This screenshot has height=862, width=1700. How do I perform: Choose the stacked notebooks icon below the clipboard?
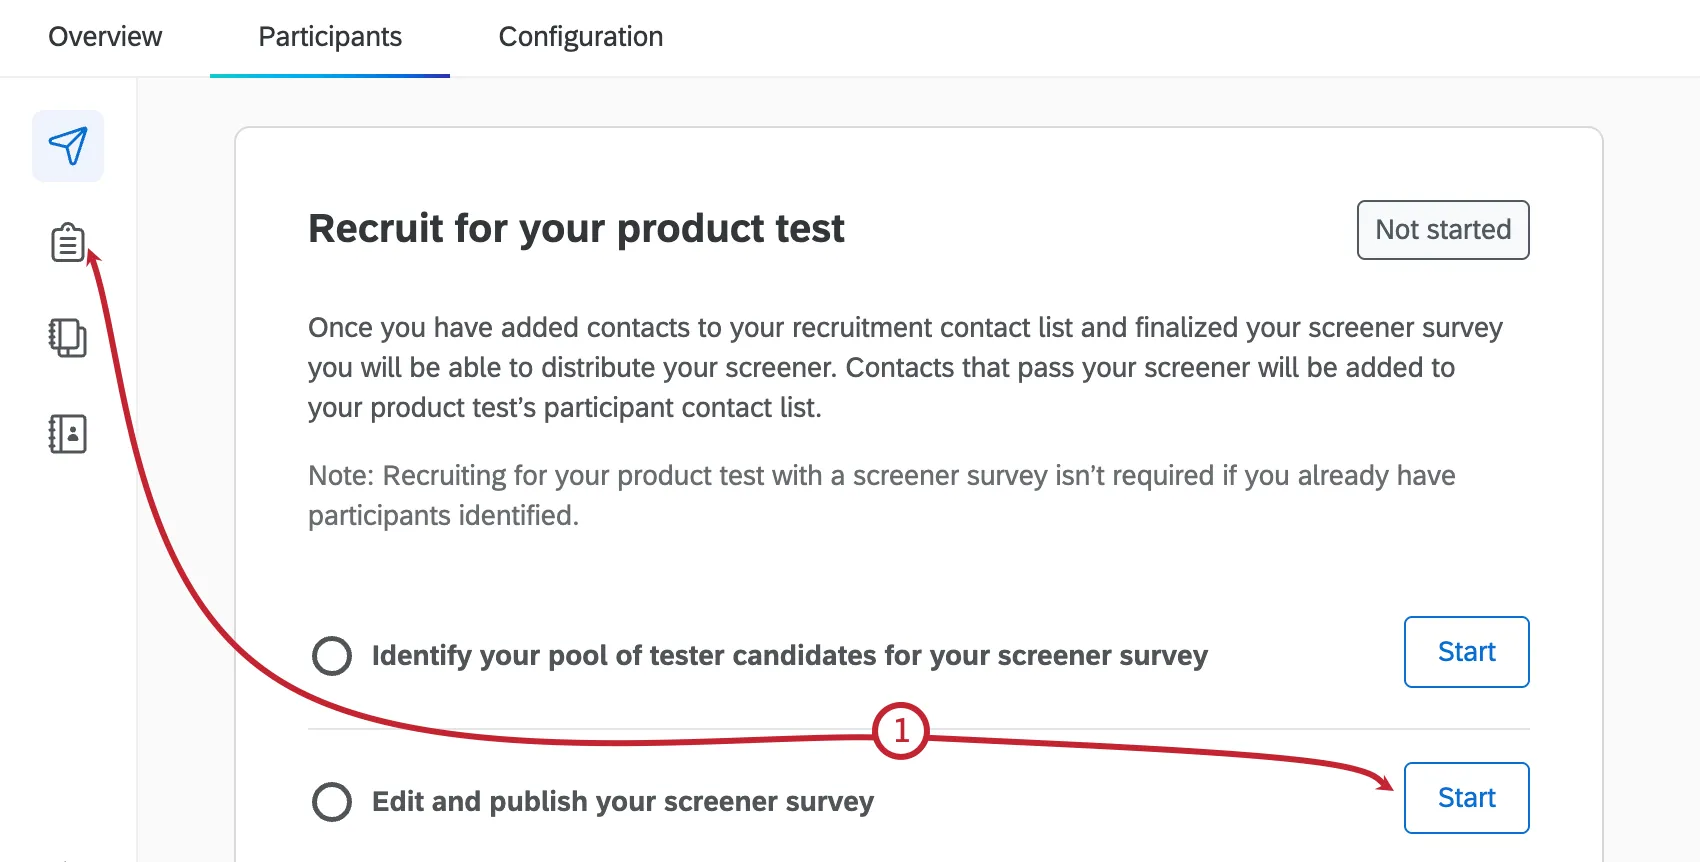[68, 338]
